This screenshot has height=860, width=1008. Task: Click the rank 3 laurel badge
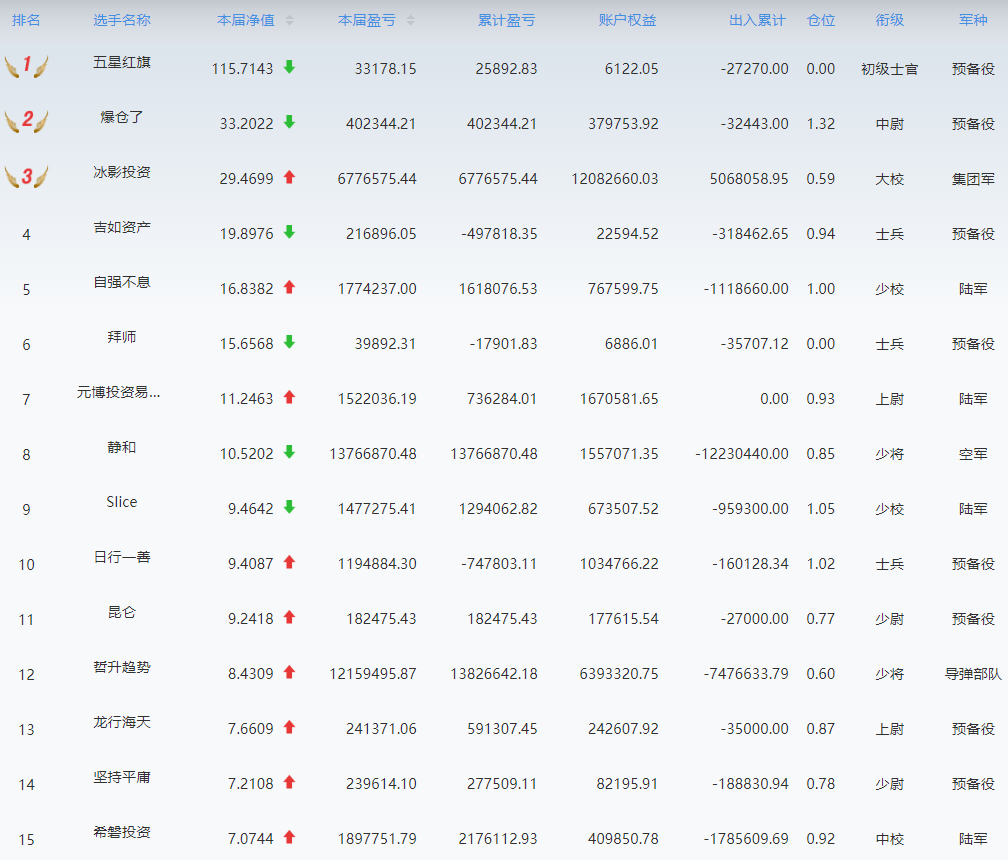26,175
